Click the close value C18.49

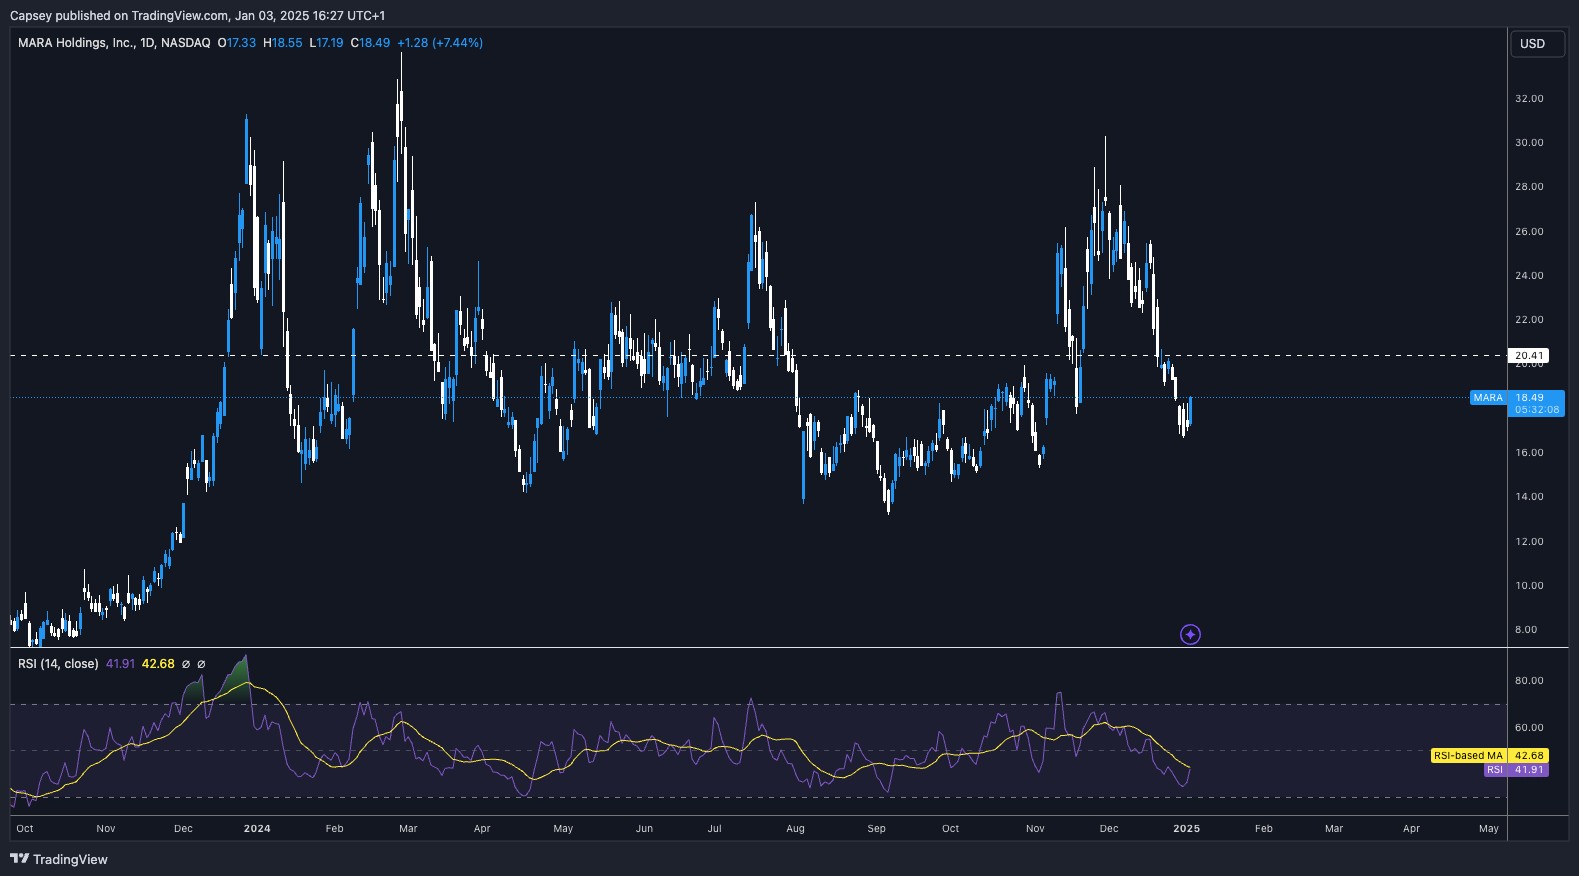click(x=370, y=43)
